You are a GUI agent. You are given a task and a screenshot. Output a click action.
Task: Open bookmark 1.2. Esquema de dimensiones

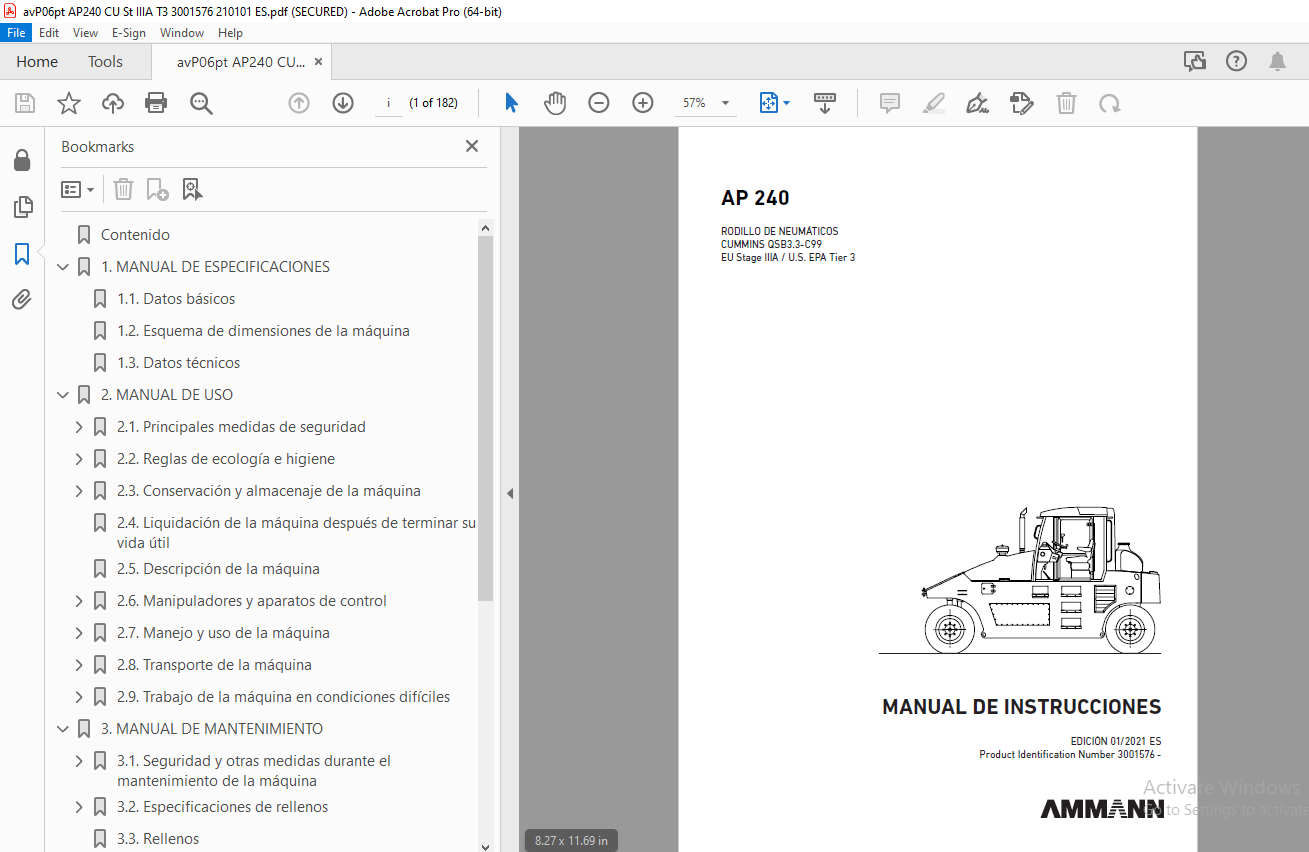[263, 331]
